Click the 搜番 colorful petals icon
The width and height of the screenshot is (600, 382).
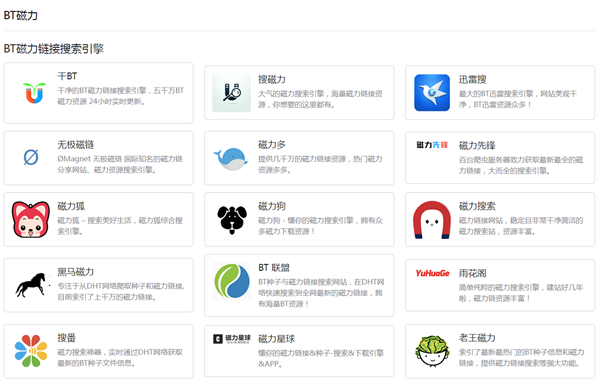[x=31, y=351]
